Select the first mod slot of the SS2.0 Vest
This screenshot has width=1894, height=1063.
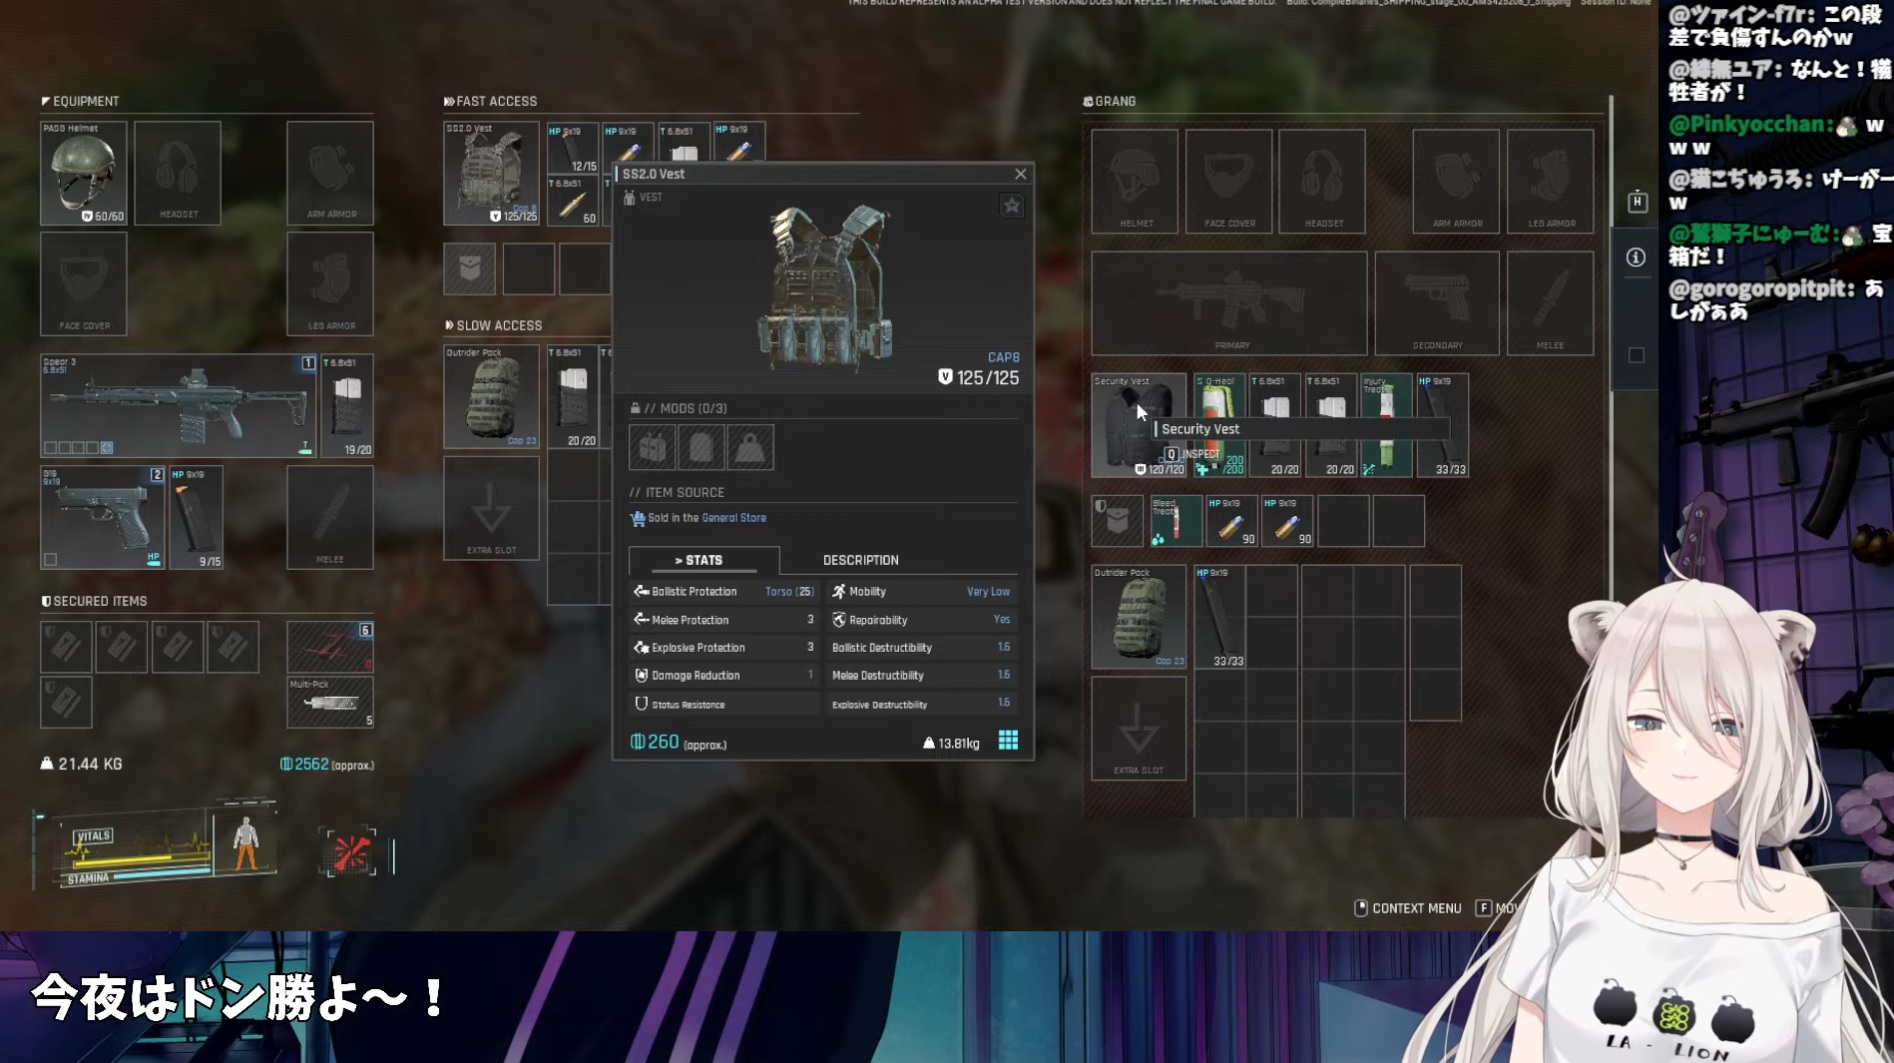[x=652, y=447]
